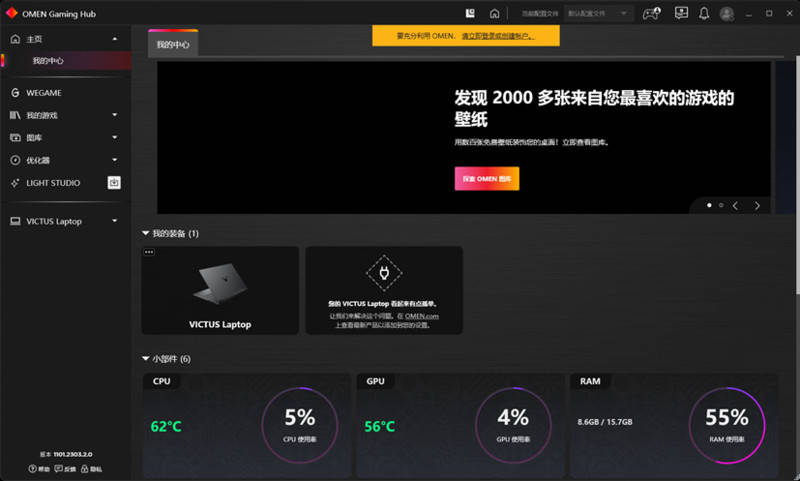Click the CPU 5% usage gauge
The image size is (800, 481).
point(299,425)
